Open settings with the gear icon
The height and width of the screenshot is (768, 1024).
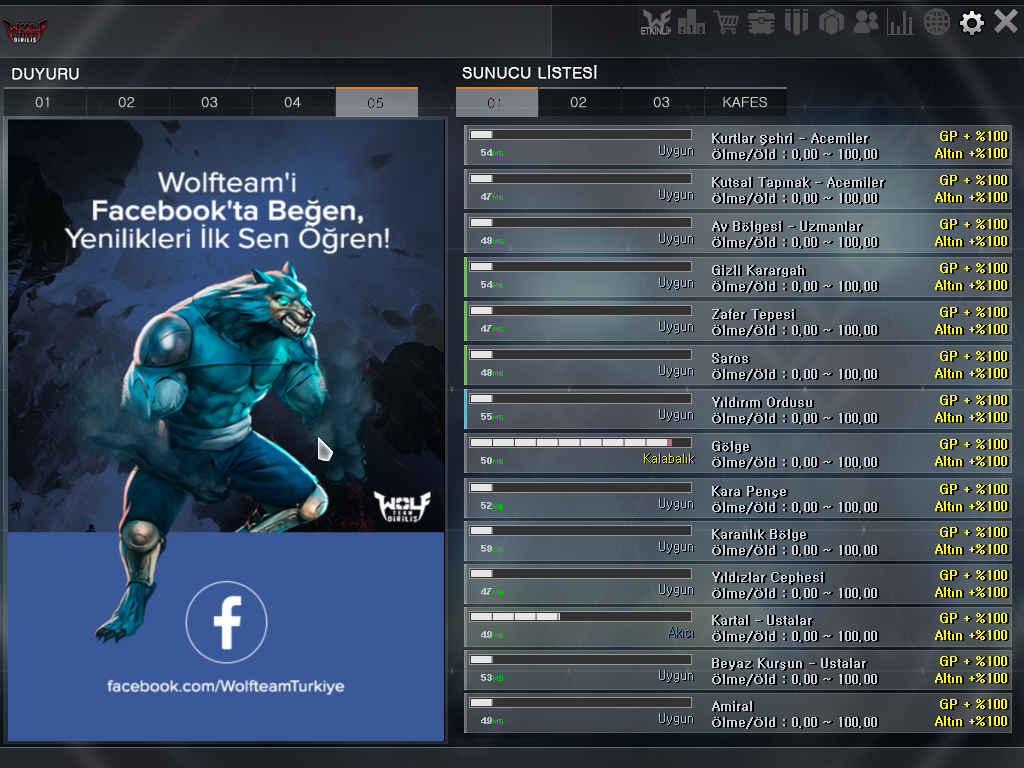tap(972, 23)
